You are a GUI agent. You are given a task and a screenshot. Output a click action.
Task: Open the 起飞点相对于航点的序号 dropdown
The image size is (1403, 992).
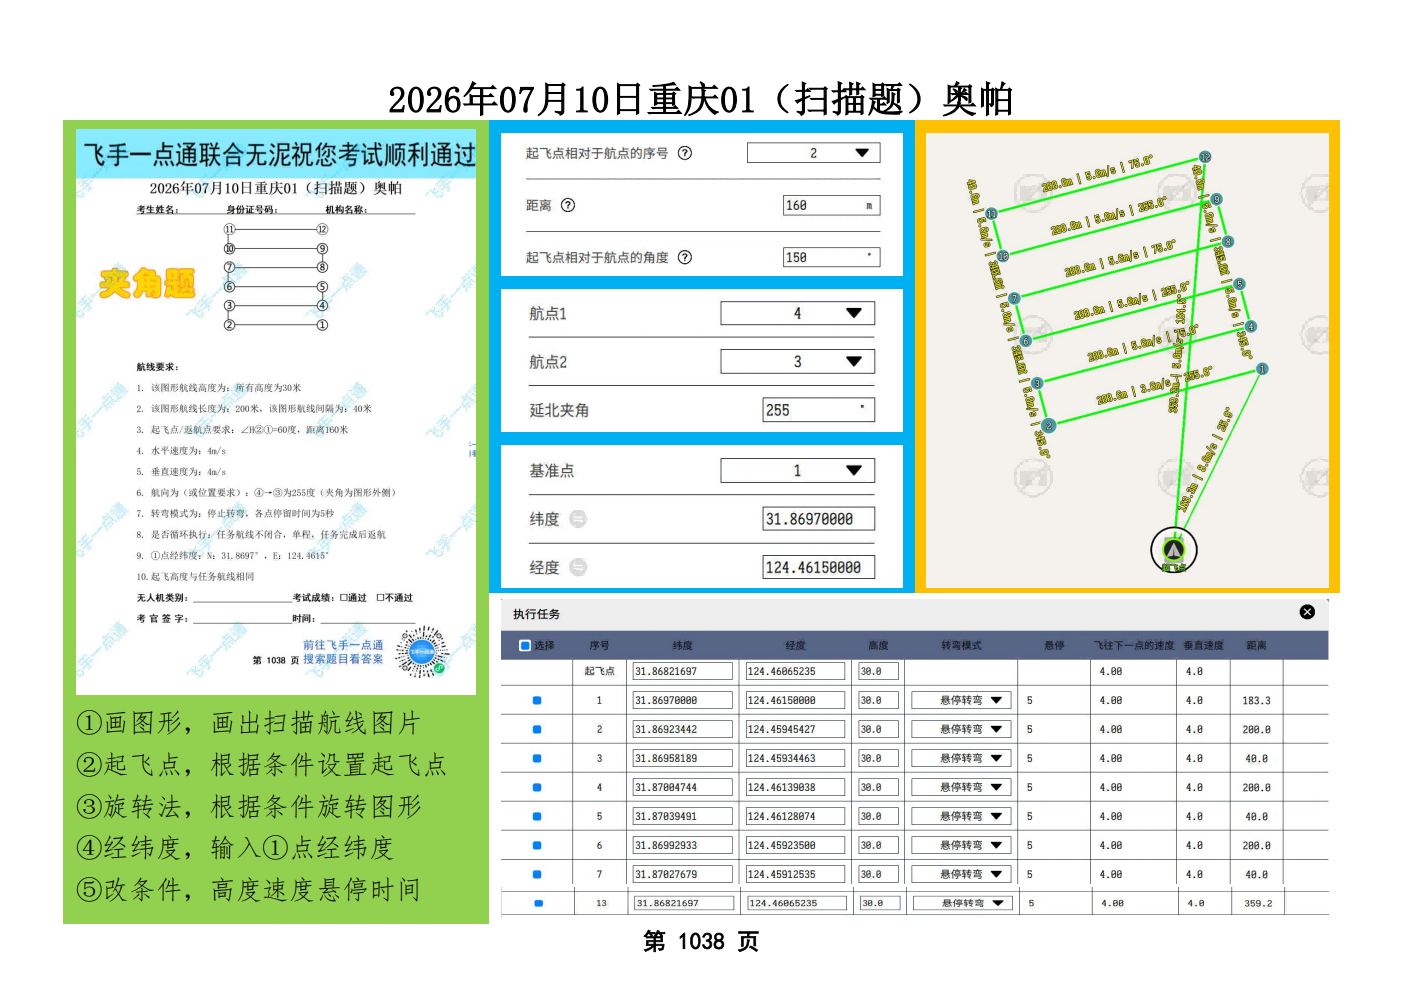tap(814, 153)
